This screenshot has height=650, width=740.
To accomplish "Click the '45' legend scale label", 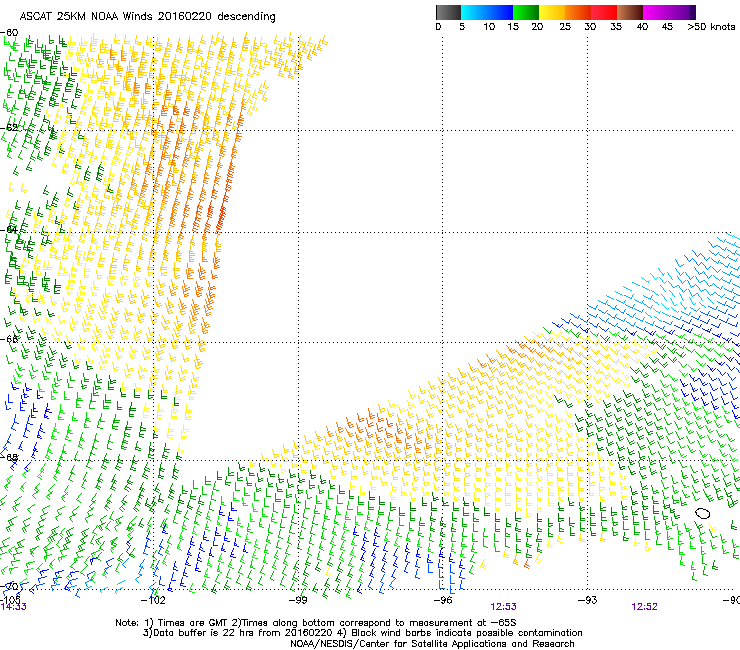I will click(x=667, y=27).
